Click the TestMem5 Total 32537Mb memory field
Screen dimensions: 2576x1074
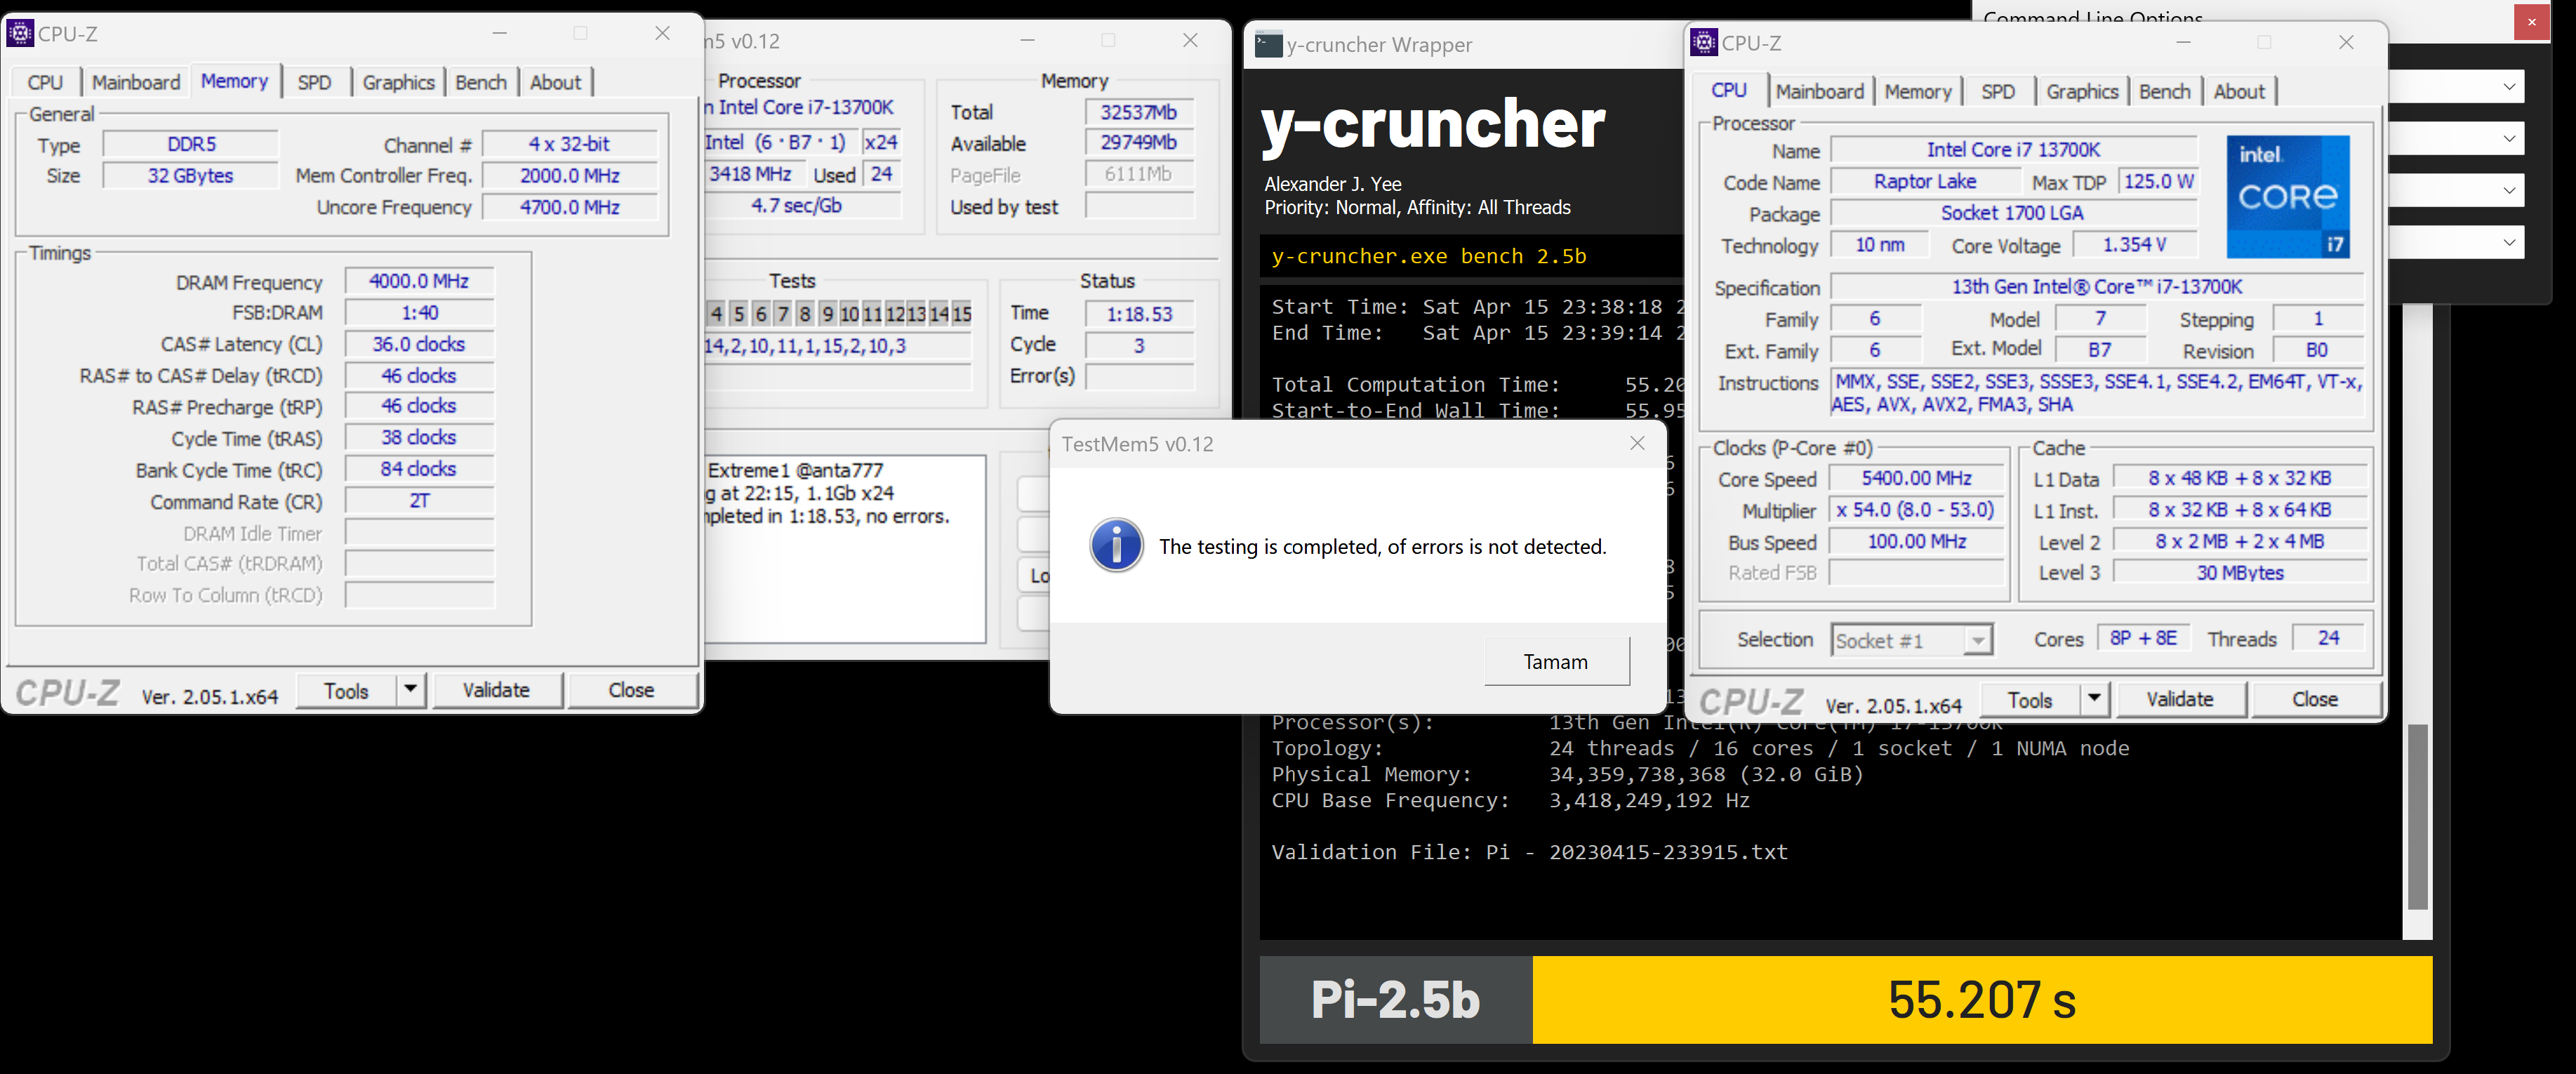(x=1139, y=112)
